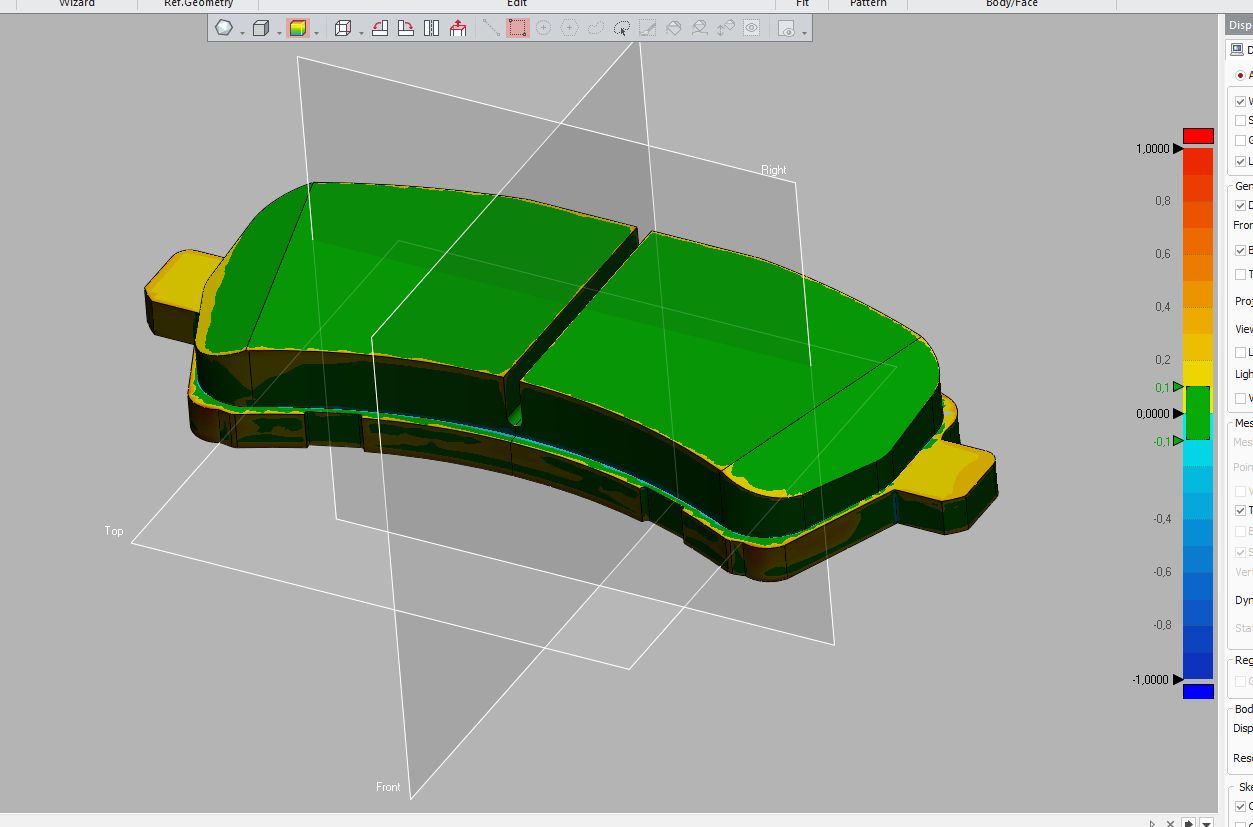This screenshot has height=827, width=1253.
Task: Click the wireframe view cube icon
Action: pos(342,29)
